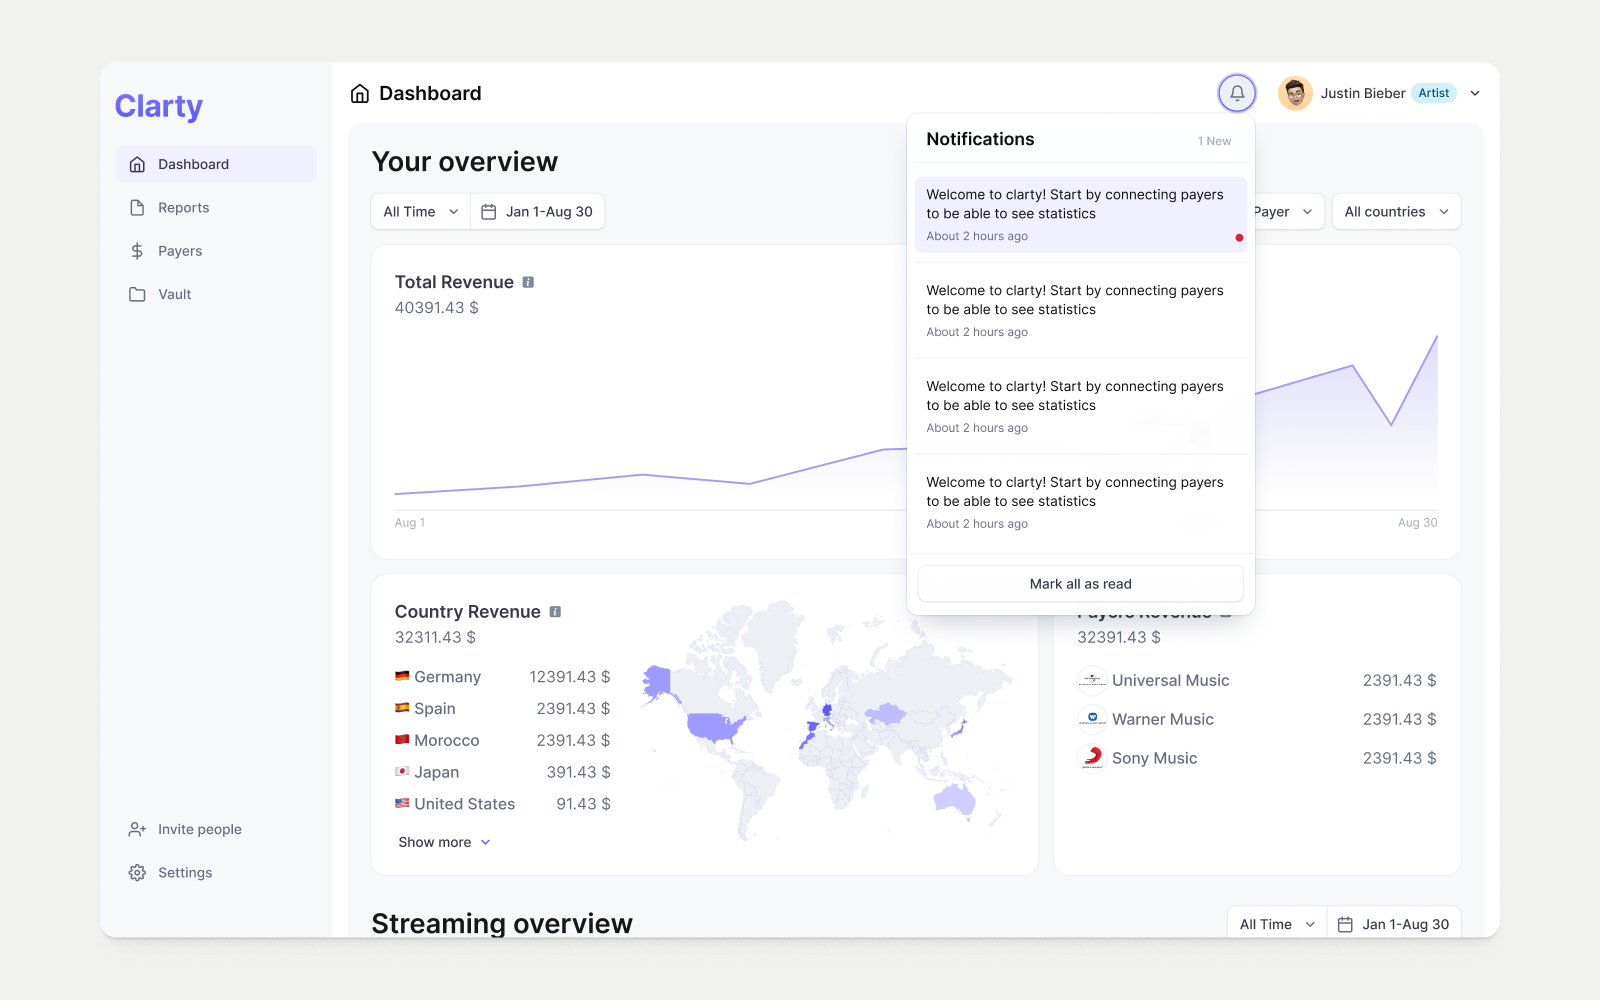Viewport: 1600px width, 1000px height.
Task: Open Vault in sidebar
Action: tap(216, 294)
